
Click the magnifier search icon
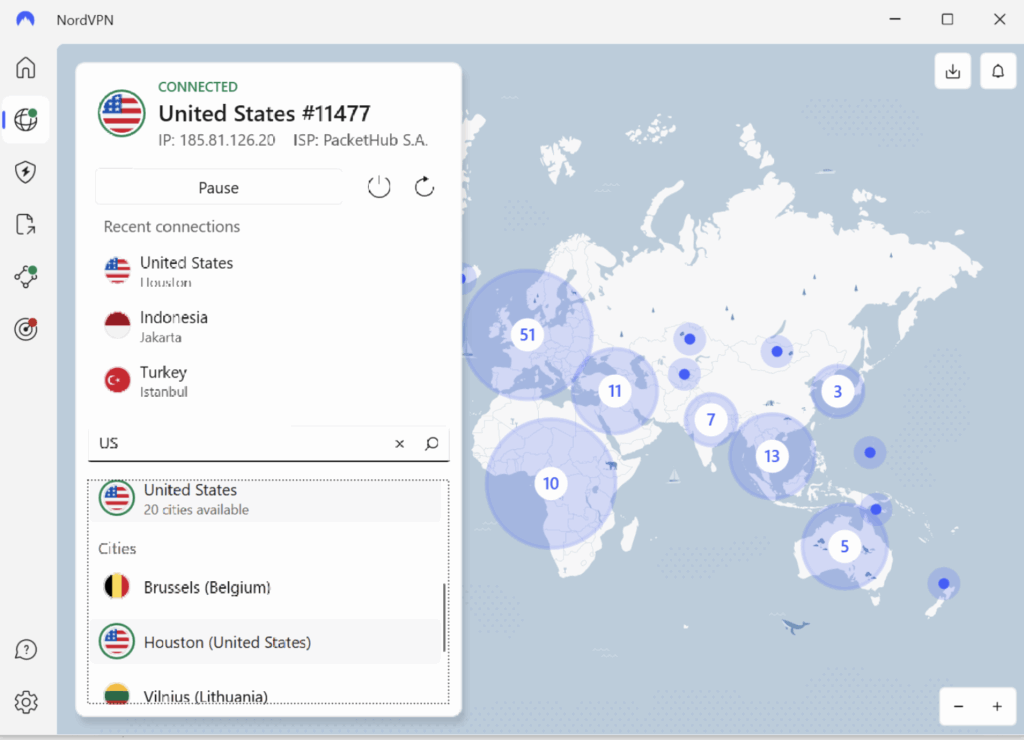tap(432, 444)
